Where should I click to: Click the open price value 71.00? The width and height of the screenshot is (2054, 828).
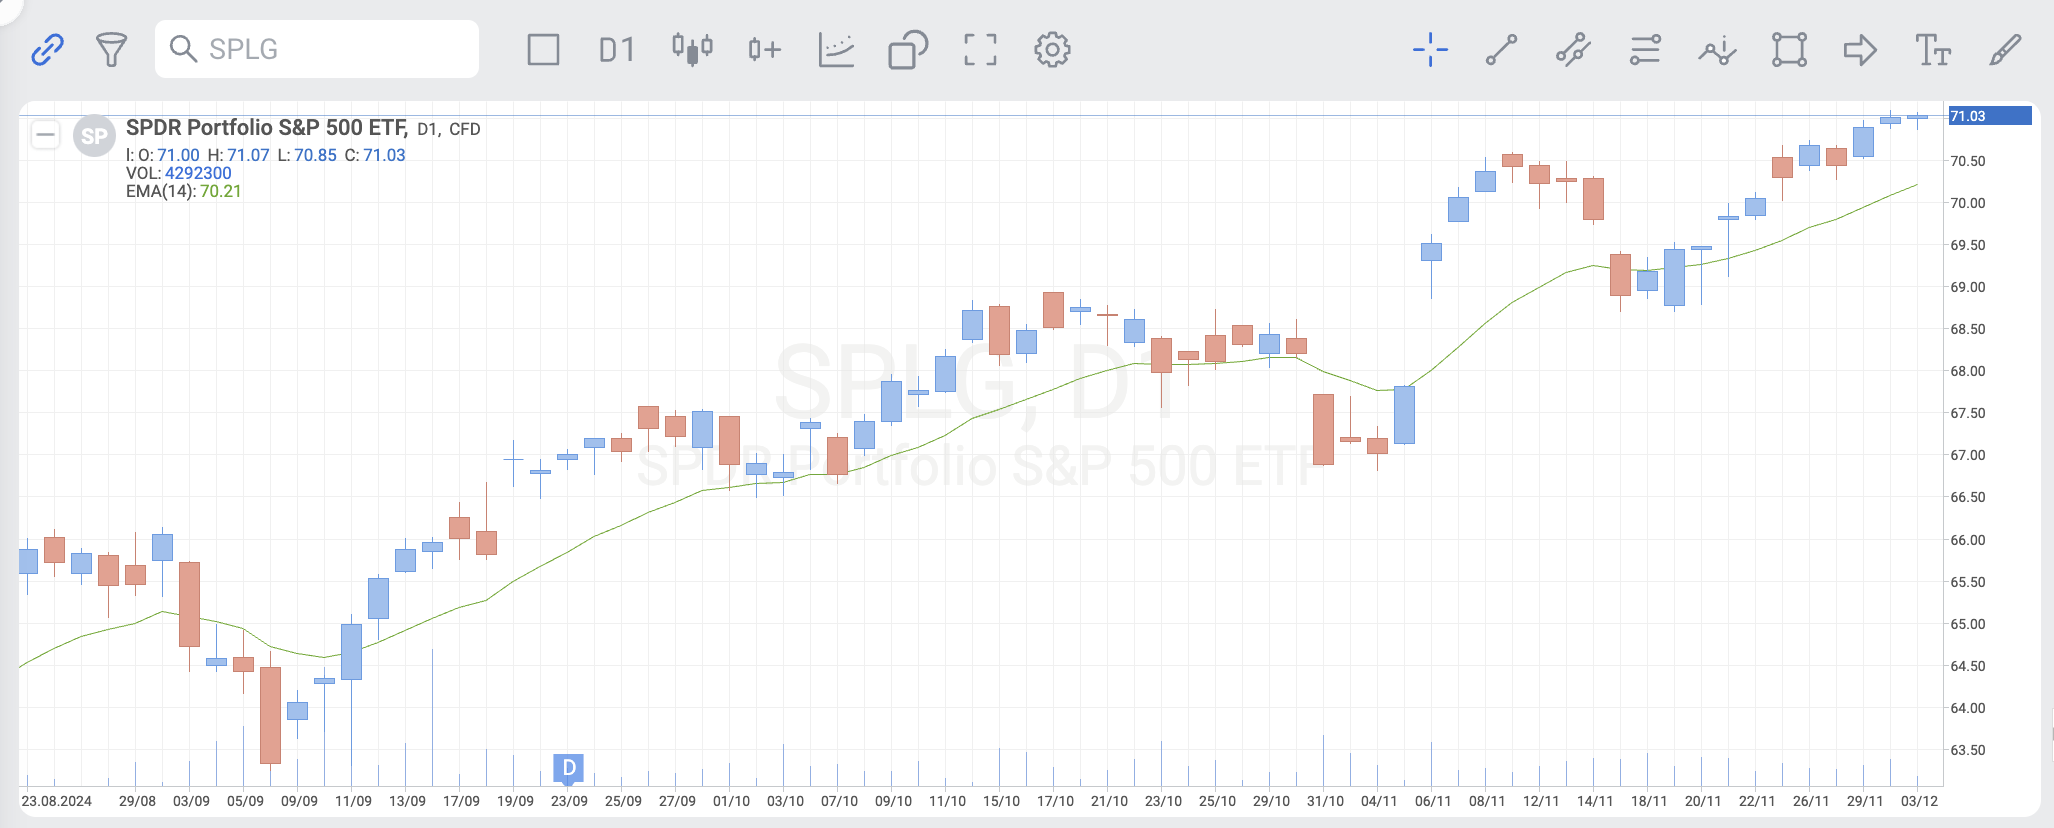179,155
